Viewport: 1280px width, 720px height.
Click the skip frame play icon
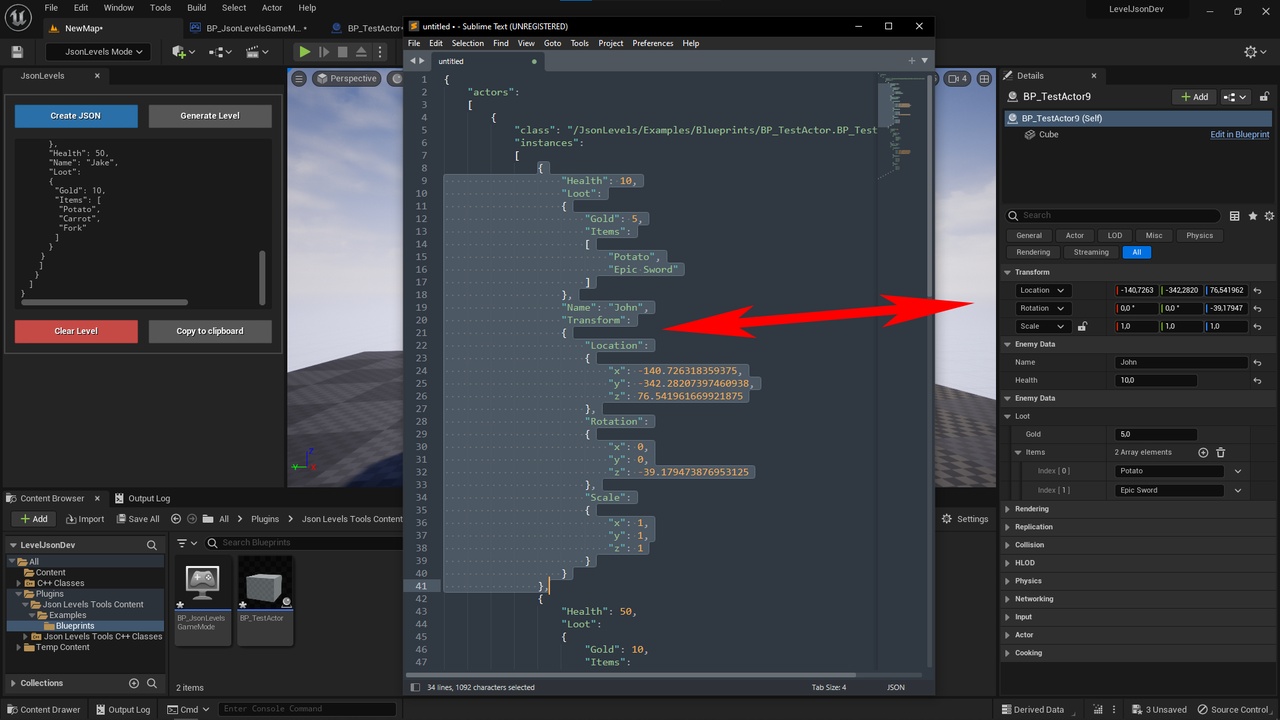[x=324, y=52]
